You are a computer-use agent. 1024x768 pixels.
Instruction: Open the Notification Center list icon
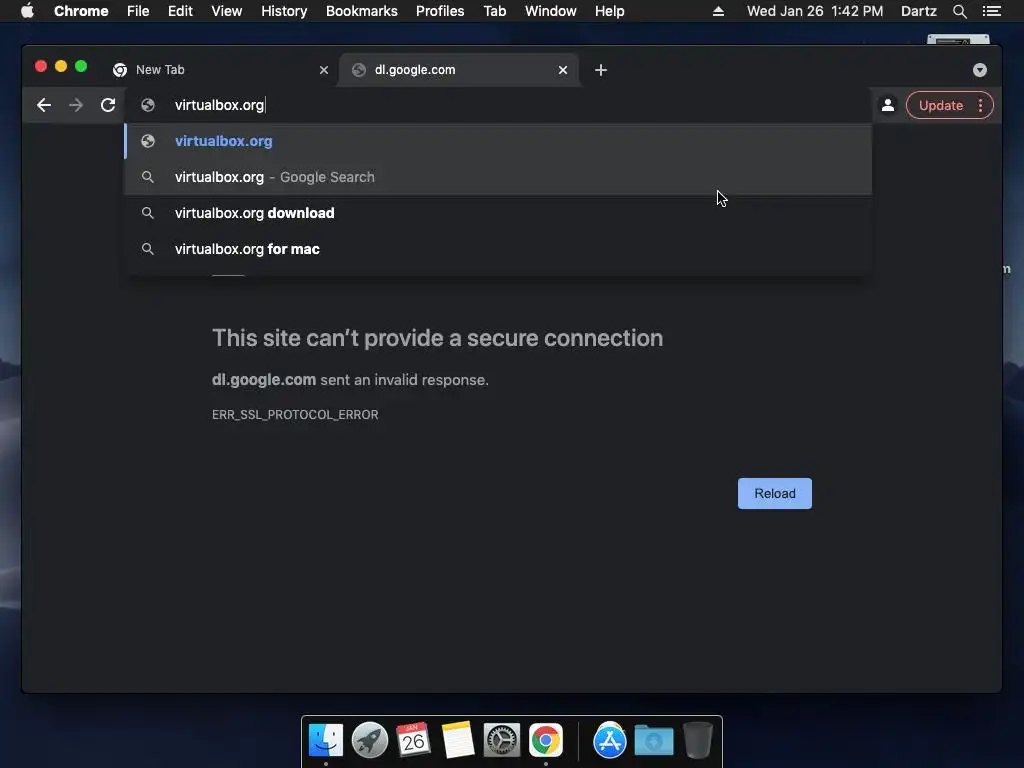[x=991, y=11]
